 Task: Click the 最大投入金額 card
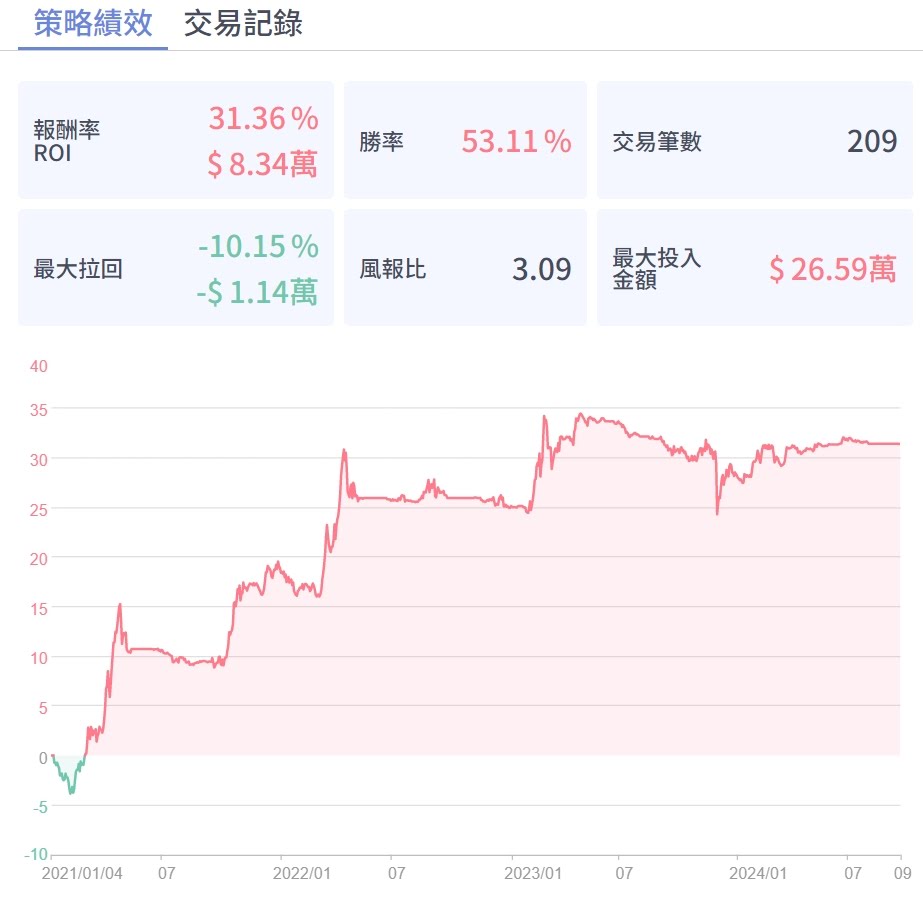coord(755,268)
